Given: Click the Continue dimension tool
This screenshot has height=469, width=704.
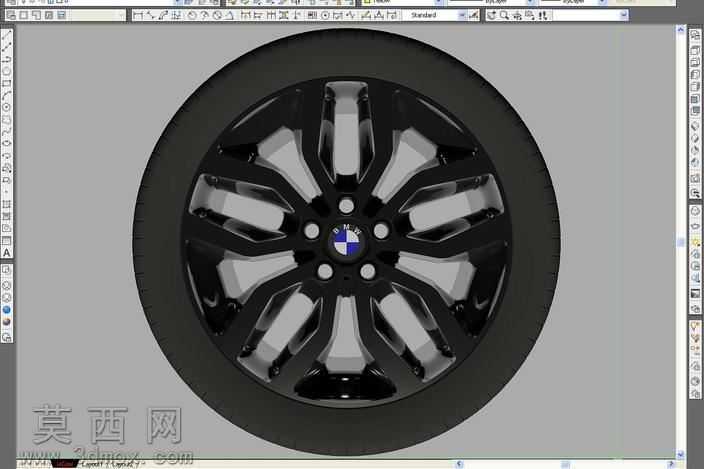Looking at the screenshot, I should (271, 15).
